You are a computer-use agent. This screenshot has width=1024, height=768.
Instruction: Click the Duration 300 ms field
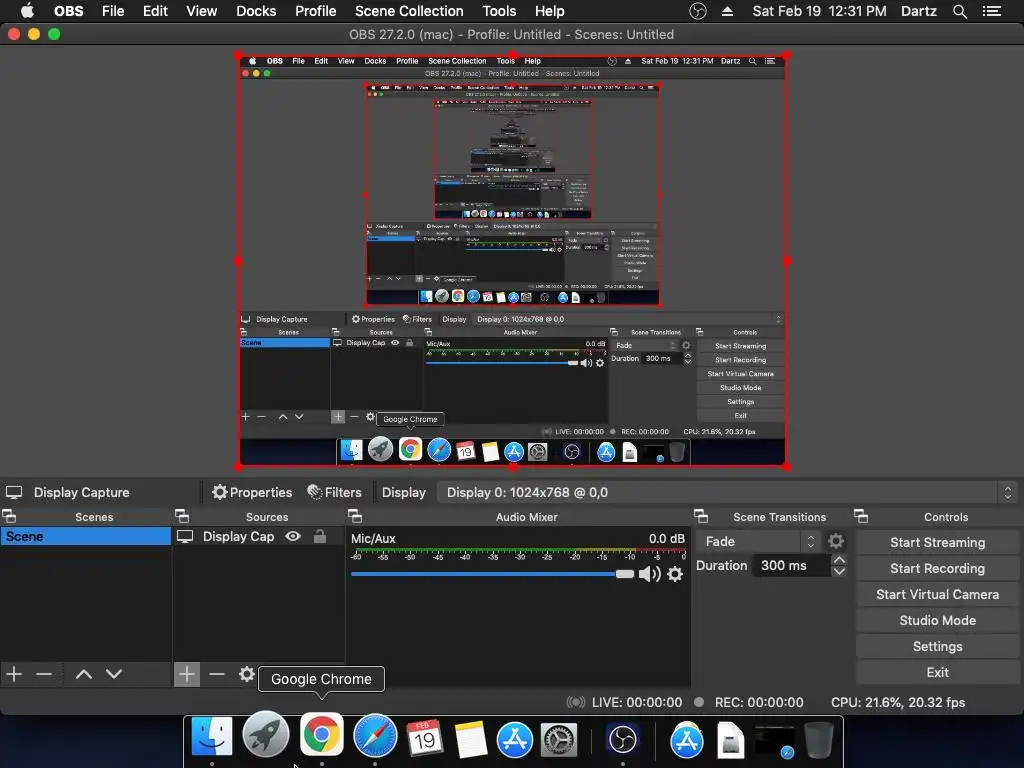click(792, 566)
